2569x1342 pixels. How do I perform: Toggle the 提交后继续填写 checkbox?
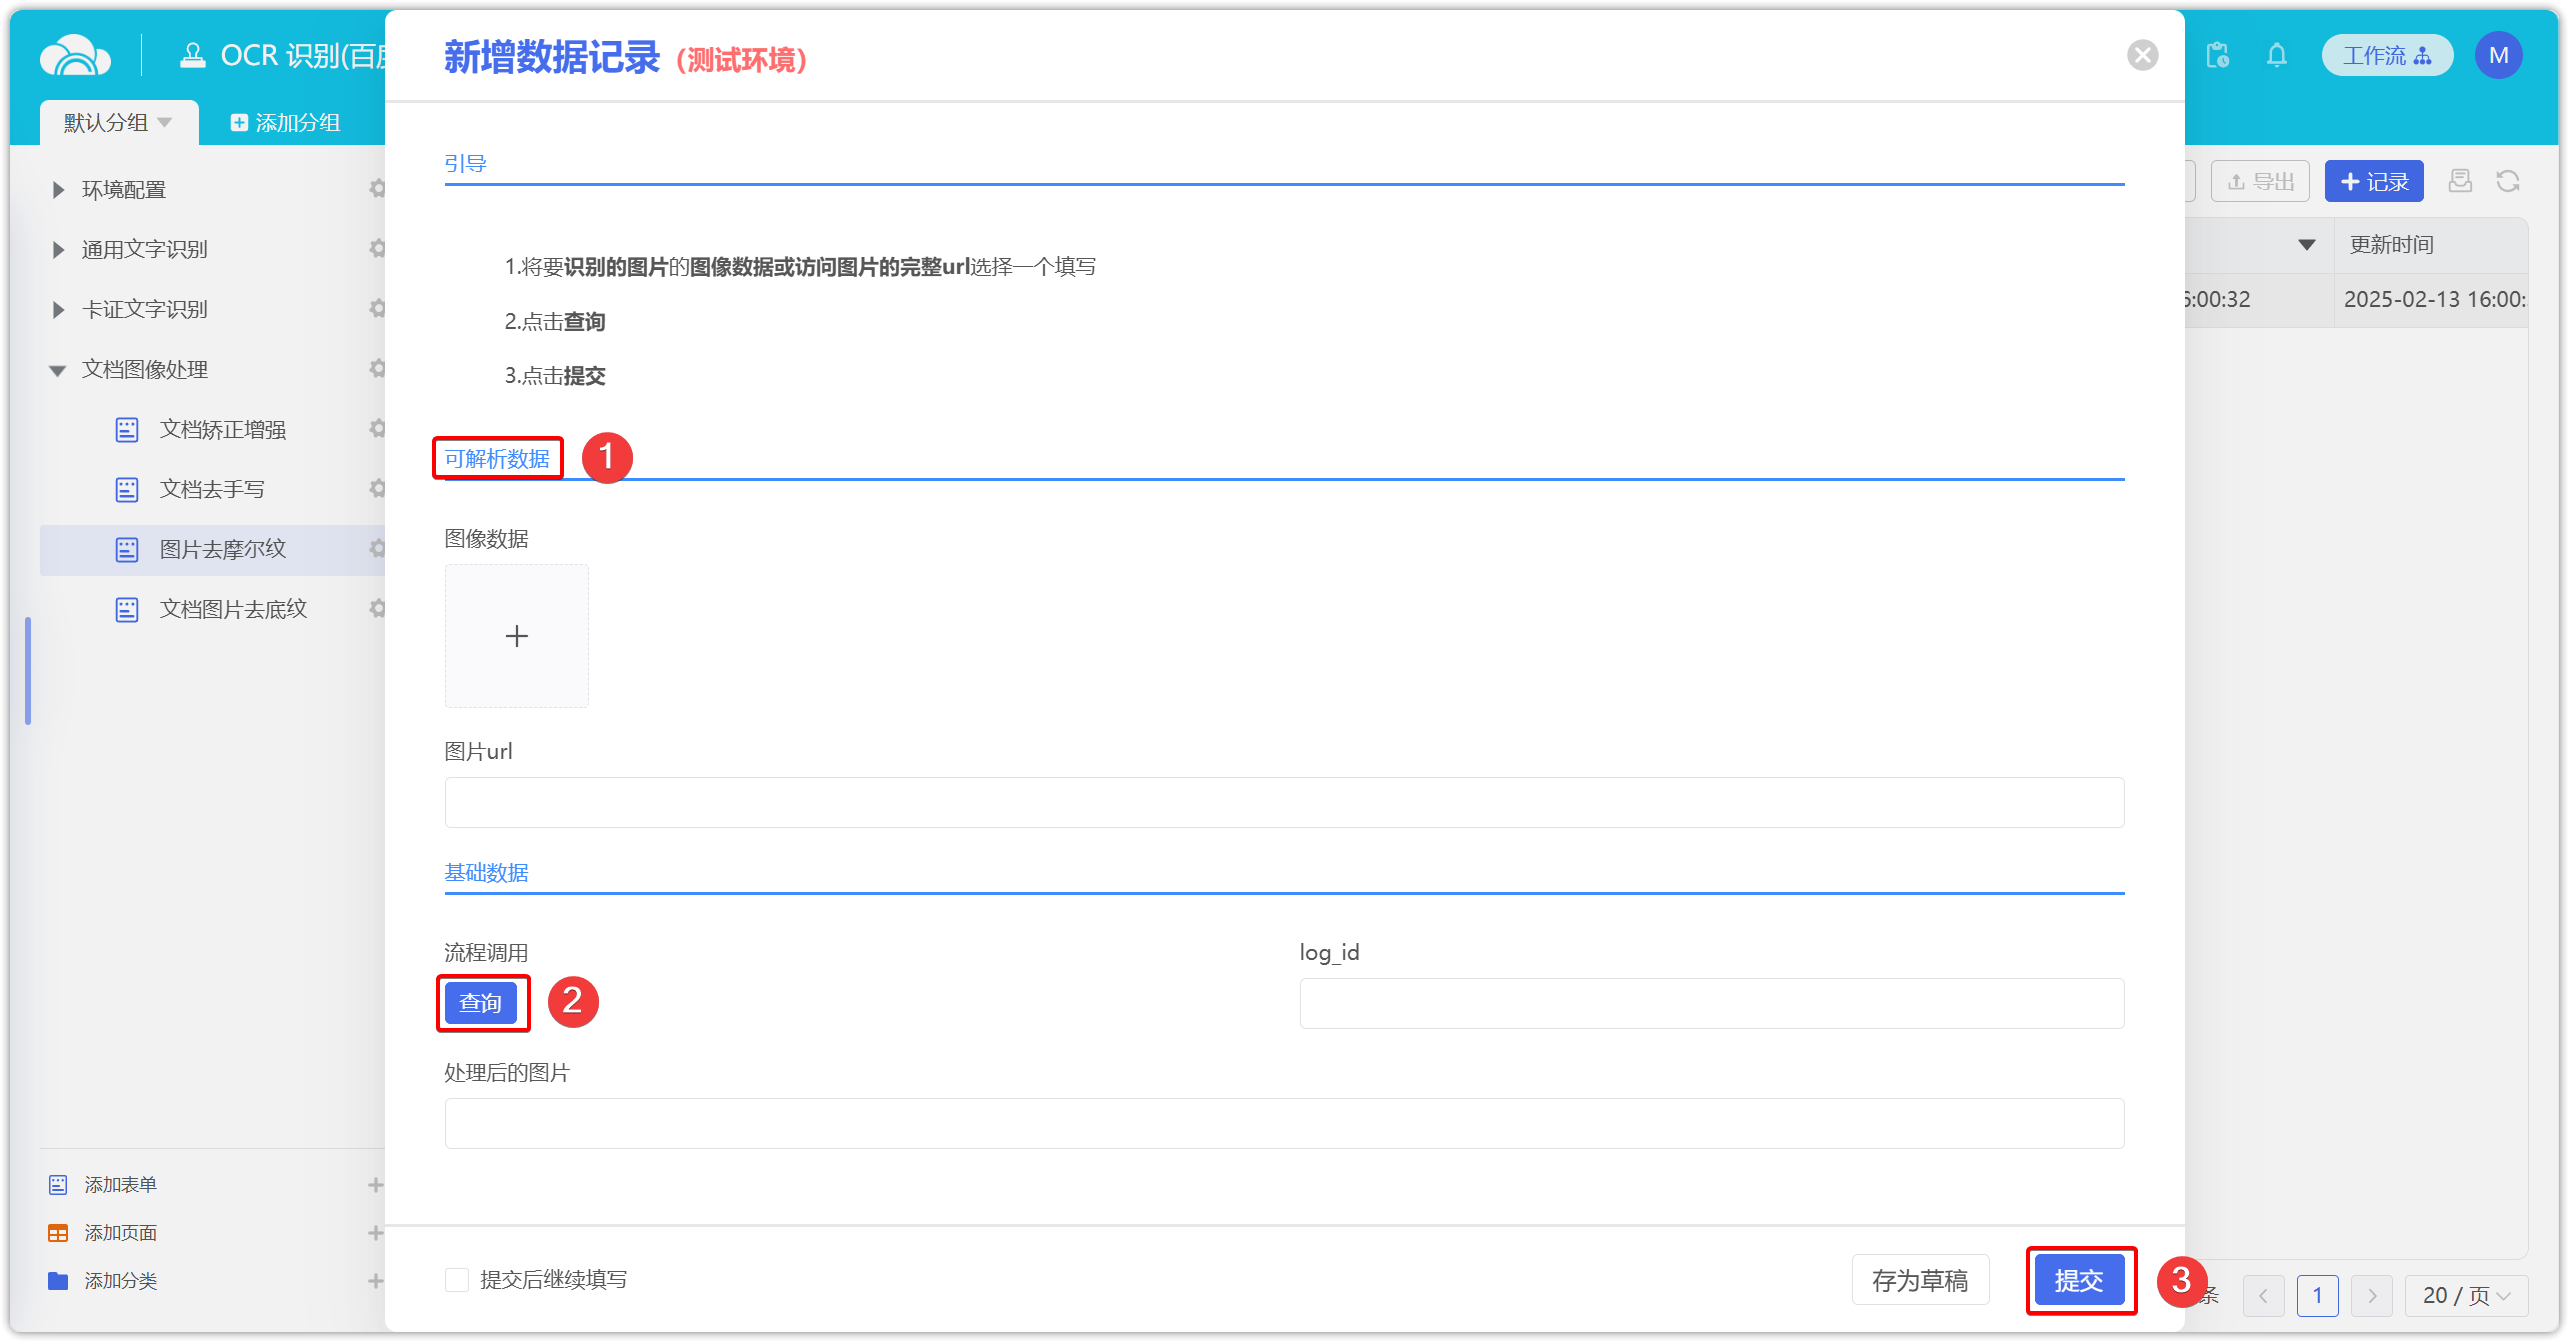tap(457, 1280)
